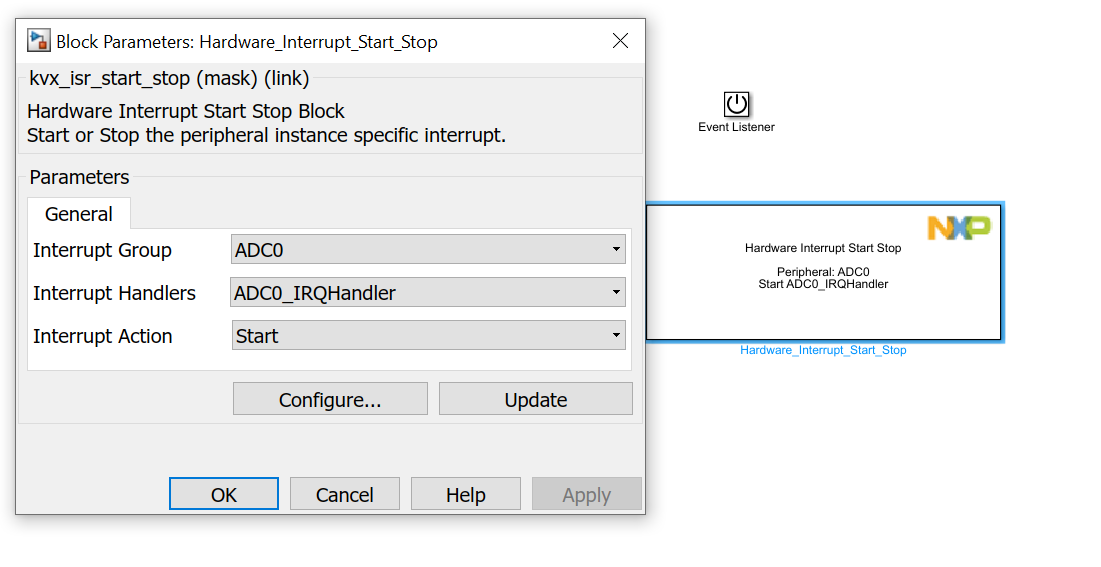Screen dimensions: 1101x567
Task: Click the Apply button
Action: point(586,494)
